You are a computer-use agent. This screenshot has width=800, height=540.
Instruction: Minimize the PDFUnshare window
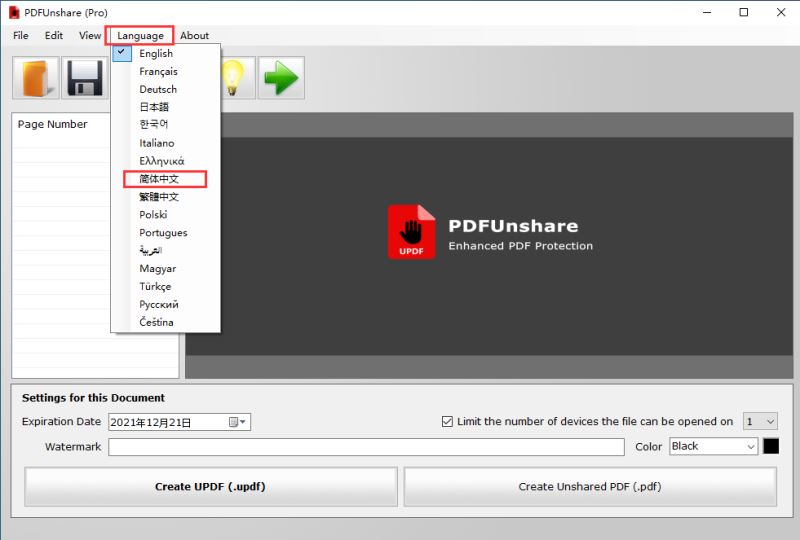tap(707, 12)
